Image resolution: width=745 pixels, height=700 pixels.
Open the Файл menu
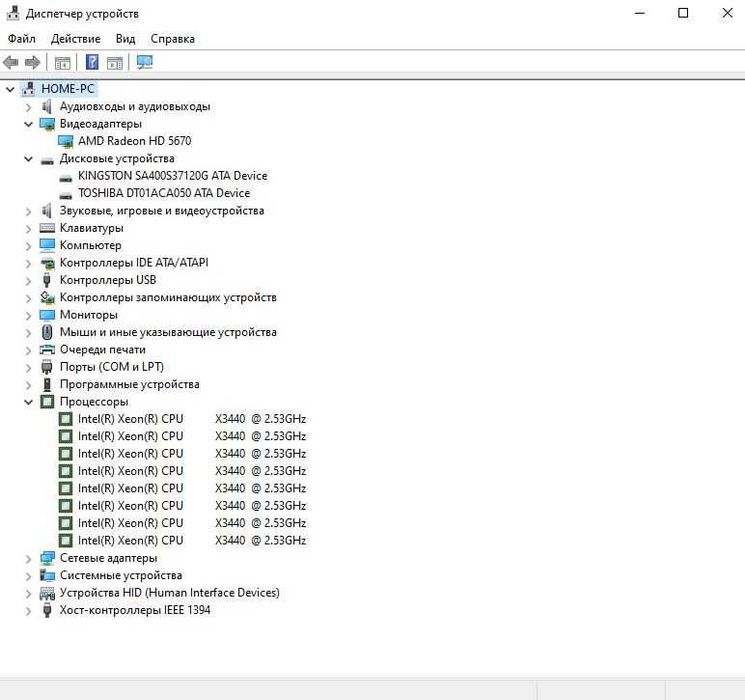[21, 38]
